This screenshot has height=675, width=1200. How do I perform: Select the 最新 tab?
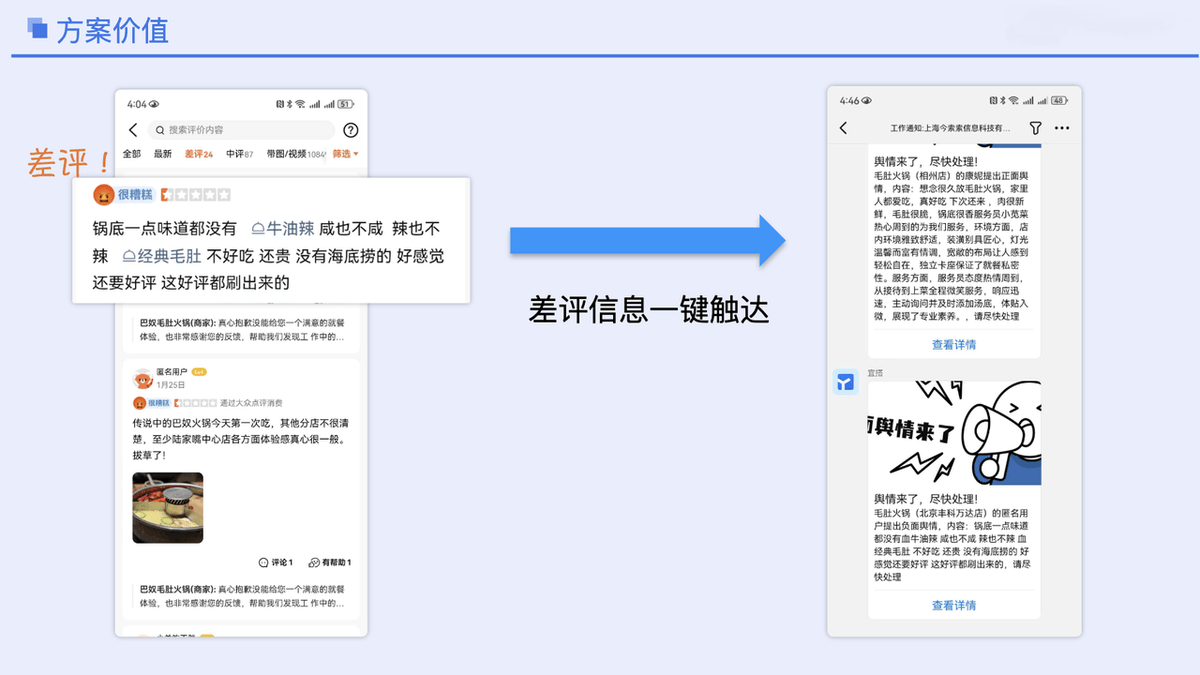[162, 154]
